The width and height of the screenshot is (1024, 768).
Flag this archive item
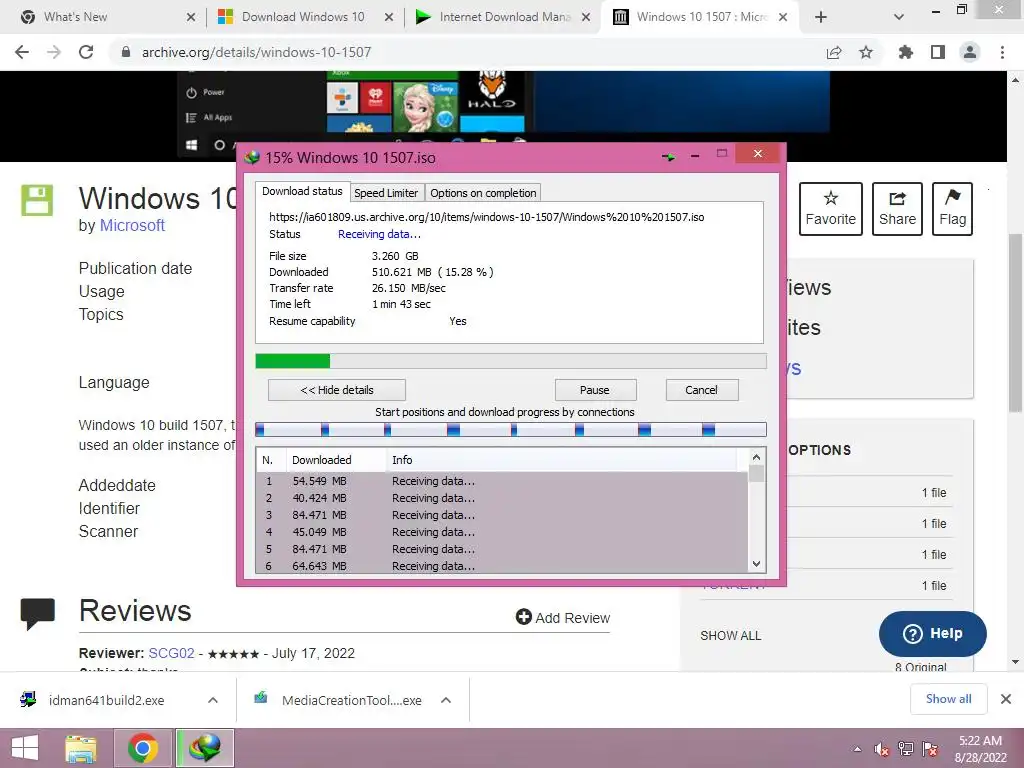pos(952,209)
